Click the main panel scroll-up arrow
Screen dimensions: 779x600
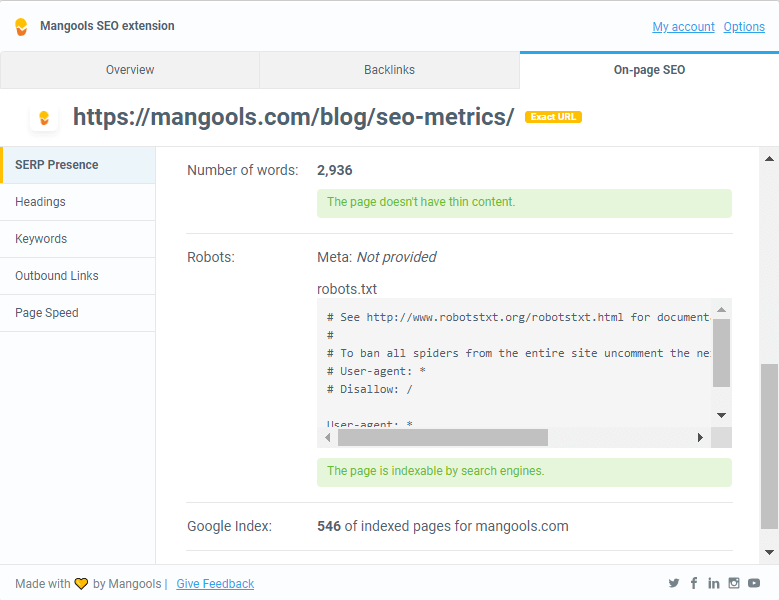pyautogui.click(x=769, y=159)
